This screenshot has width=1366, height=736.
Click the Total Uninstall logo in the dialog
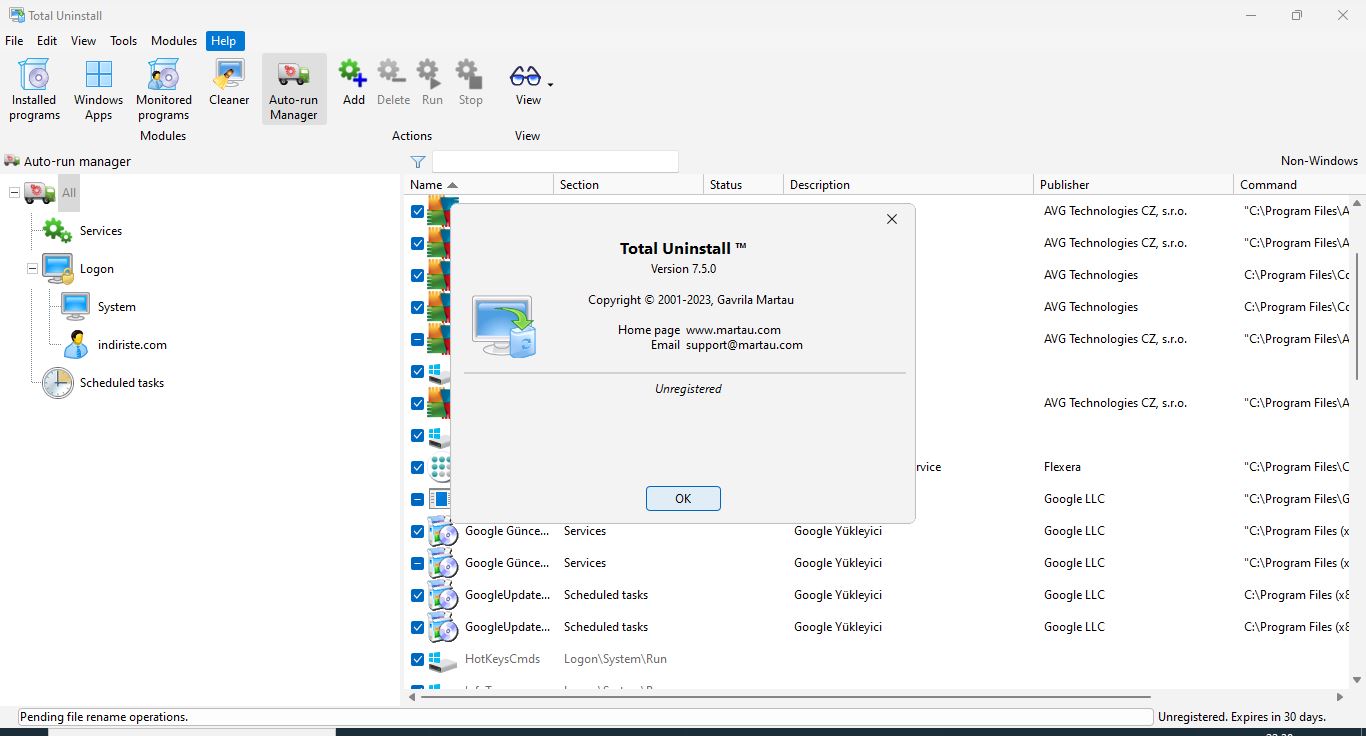point(505,327)
